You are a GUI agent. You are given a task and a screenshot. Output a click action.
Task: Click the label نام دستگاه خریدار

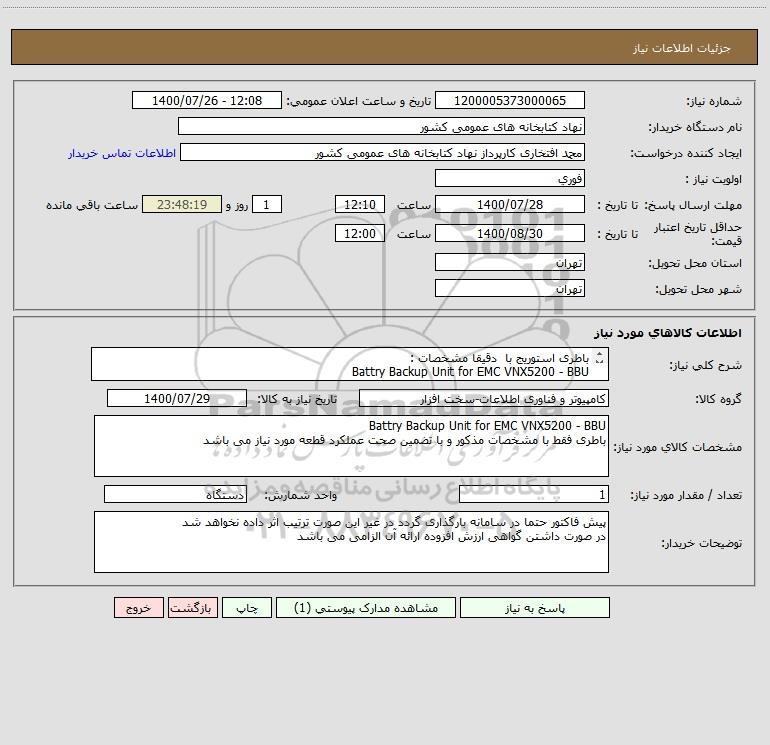695,128
